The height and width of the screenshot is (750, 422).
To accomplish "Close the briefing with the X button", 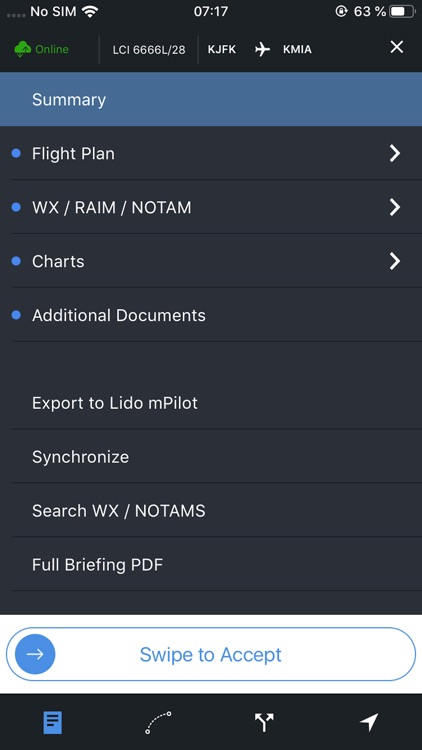I will pos(397,47).
